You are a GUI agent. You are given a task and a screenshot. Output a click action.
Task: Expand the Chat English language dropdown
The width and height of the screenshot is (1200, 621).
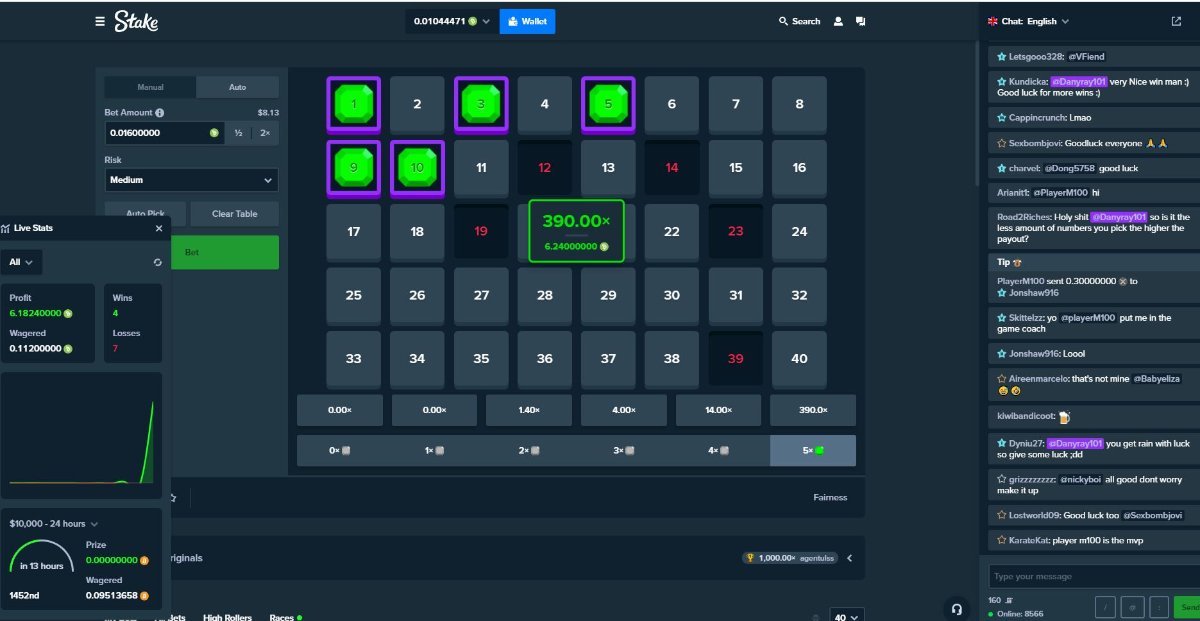(x=1028, y=21)
